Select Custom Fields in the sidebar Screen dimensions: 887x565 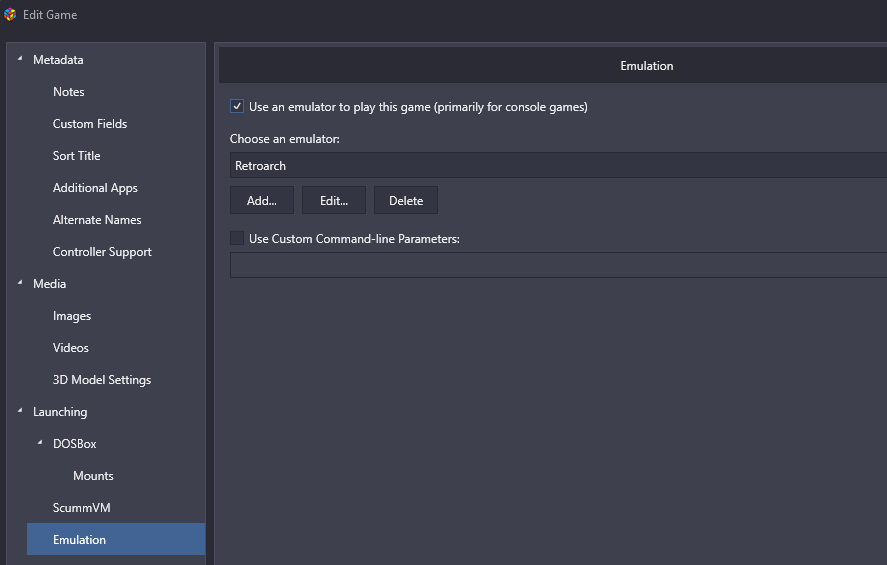(x=90, y=123)
